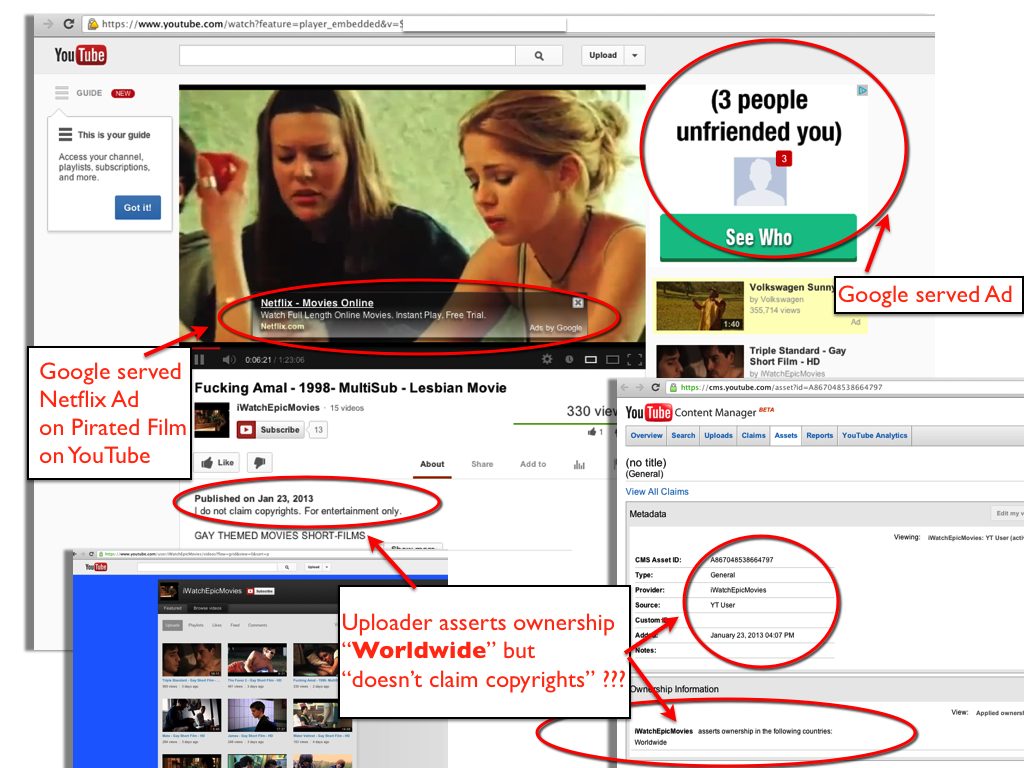Switch to the Overview tab in Content Manager
The width and height of the screenshot is (1024, 768).
click(x=647, y=436)
